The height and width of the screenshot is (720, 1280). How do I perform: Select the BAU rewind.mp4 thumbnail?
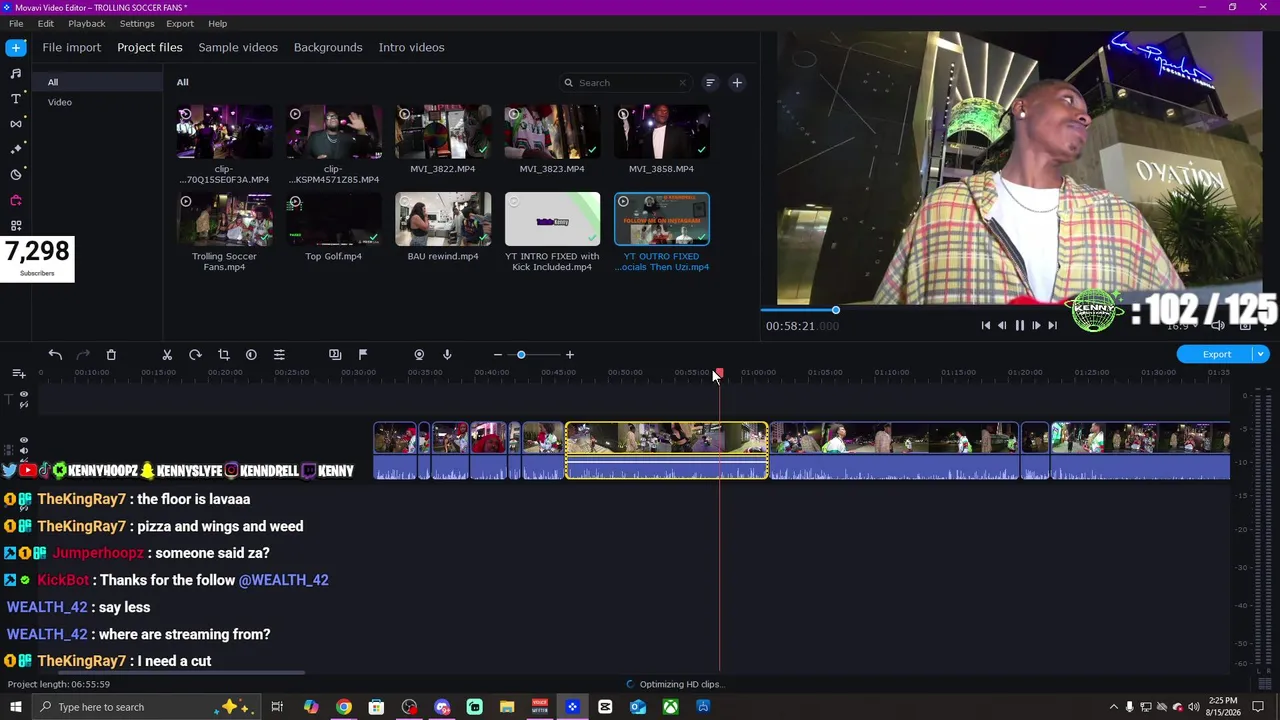pos(443,219)
